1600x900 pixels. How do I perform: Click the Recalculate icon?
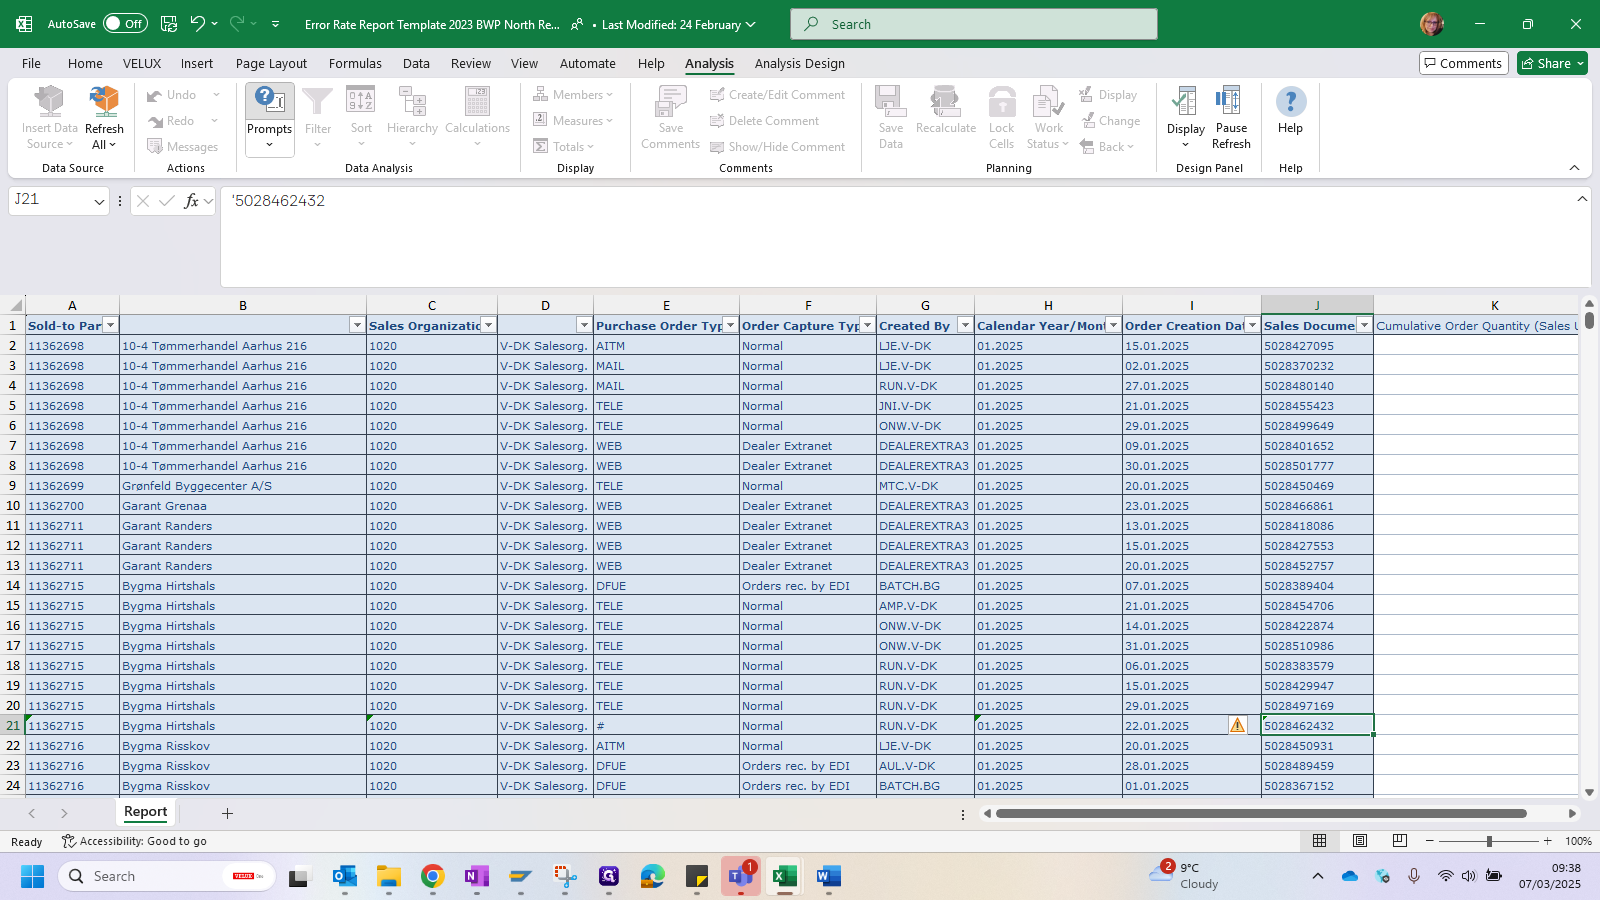(945, 102)
